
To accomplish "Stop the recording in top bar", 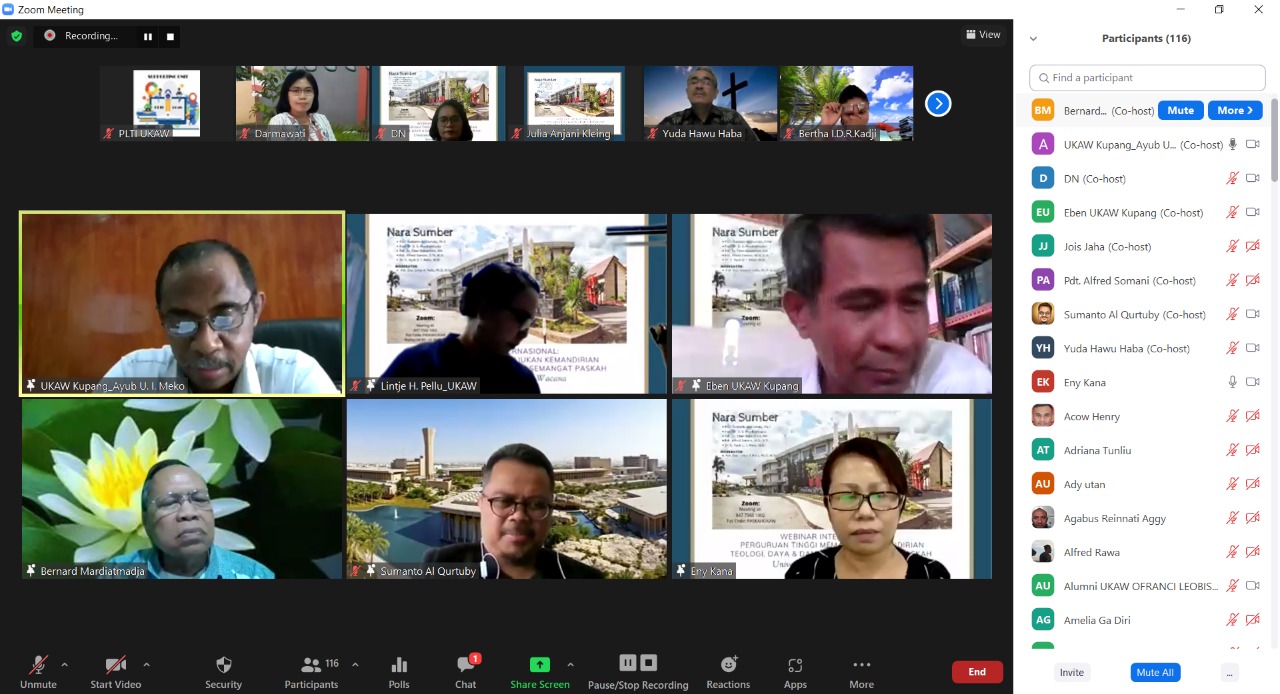I will 170,36.
